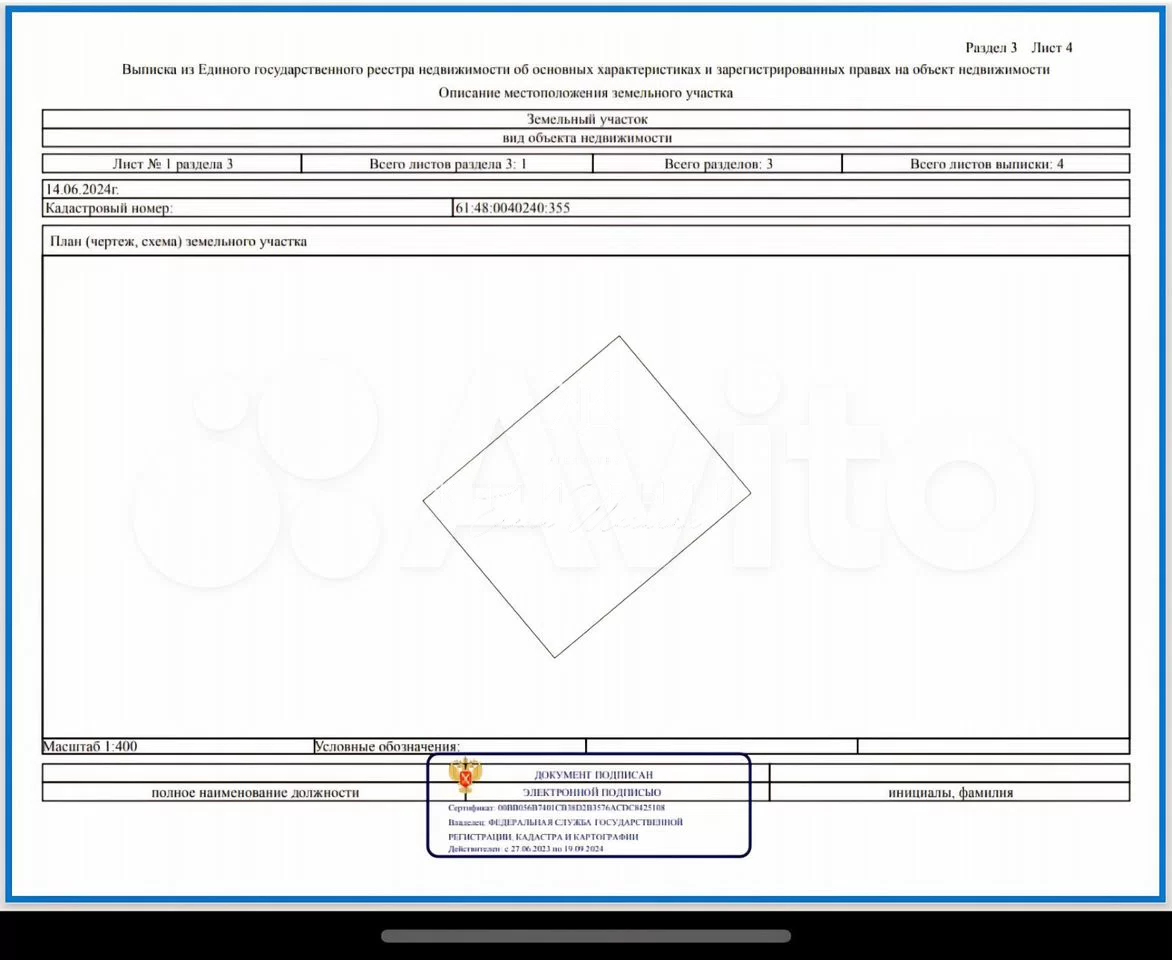Click the Rosreestr emblem in the signature stamp
The height and width of the screenshot is (960, 1172).
[465, 777]
